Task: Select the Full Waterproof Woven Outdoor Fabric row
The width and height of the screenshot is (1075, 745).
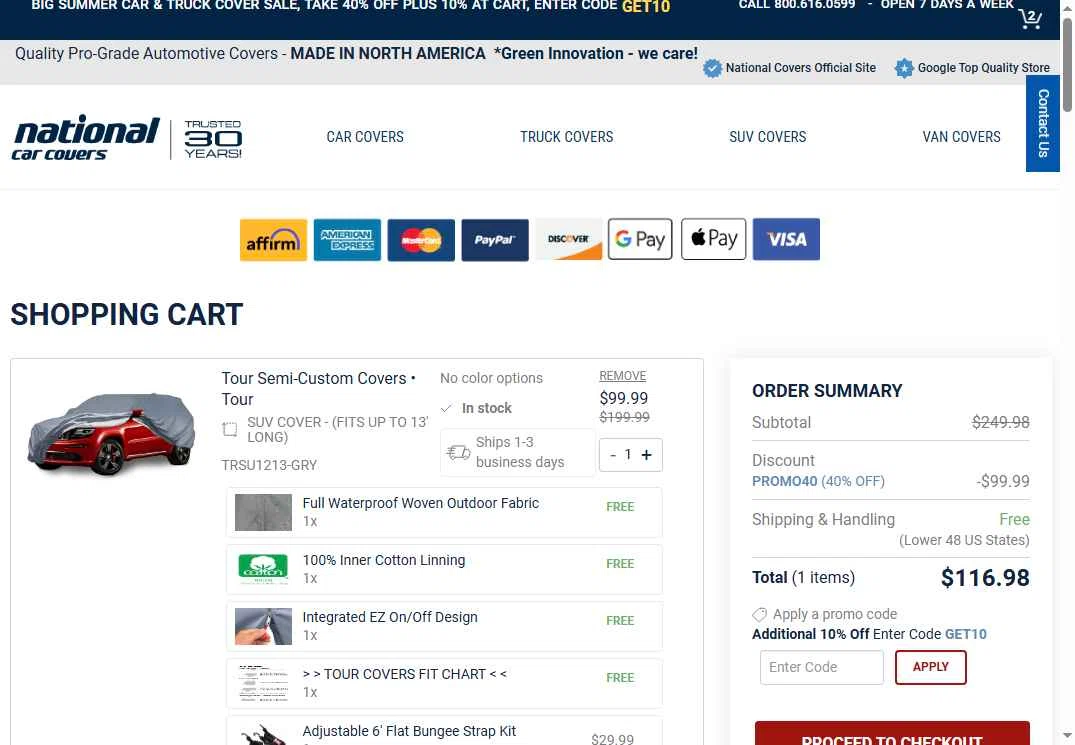Action: 444,513
